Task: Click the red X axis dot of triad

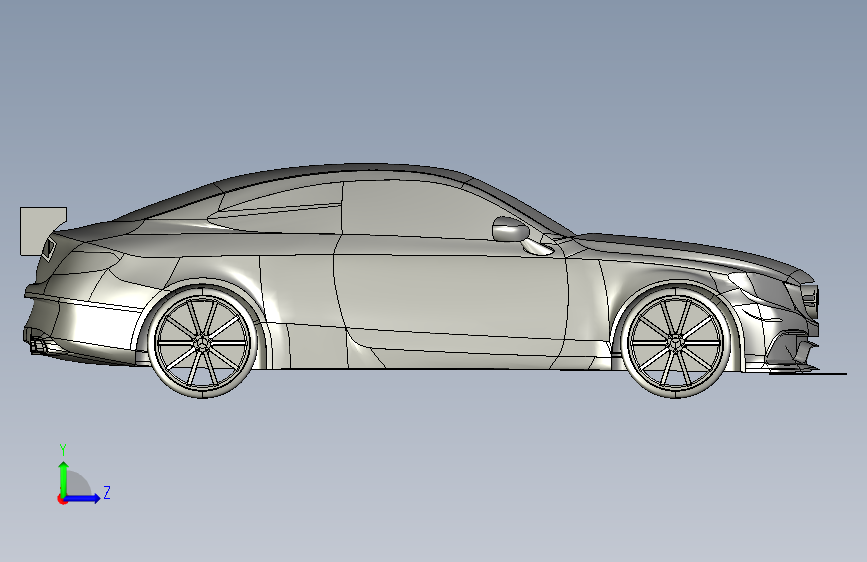Action: click(62, 499)
